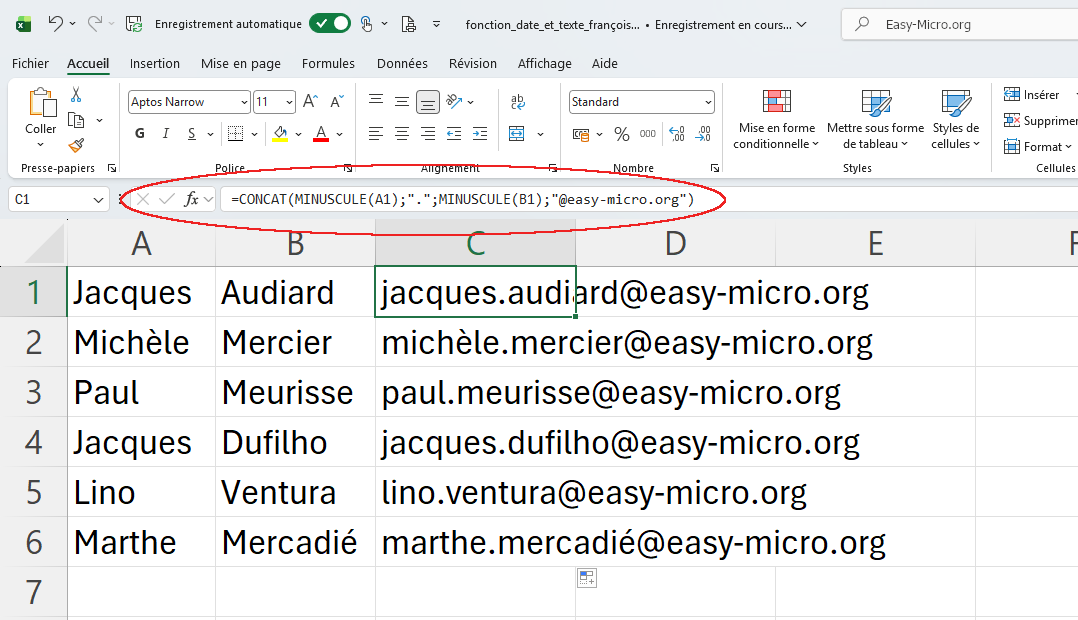Select the Format Painter brush icon
This screenshot has width=1078, height=620.
[76, 146]
